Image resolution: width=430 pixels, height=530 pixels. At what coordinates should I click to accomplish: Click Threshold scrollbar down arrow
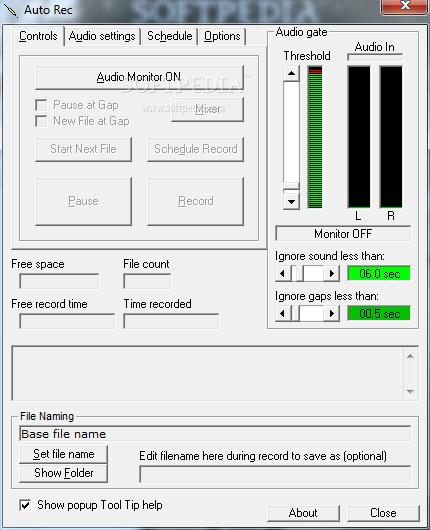[291, 201]
